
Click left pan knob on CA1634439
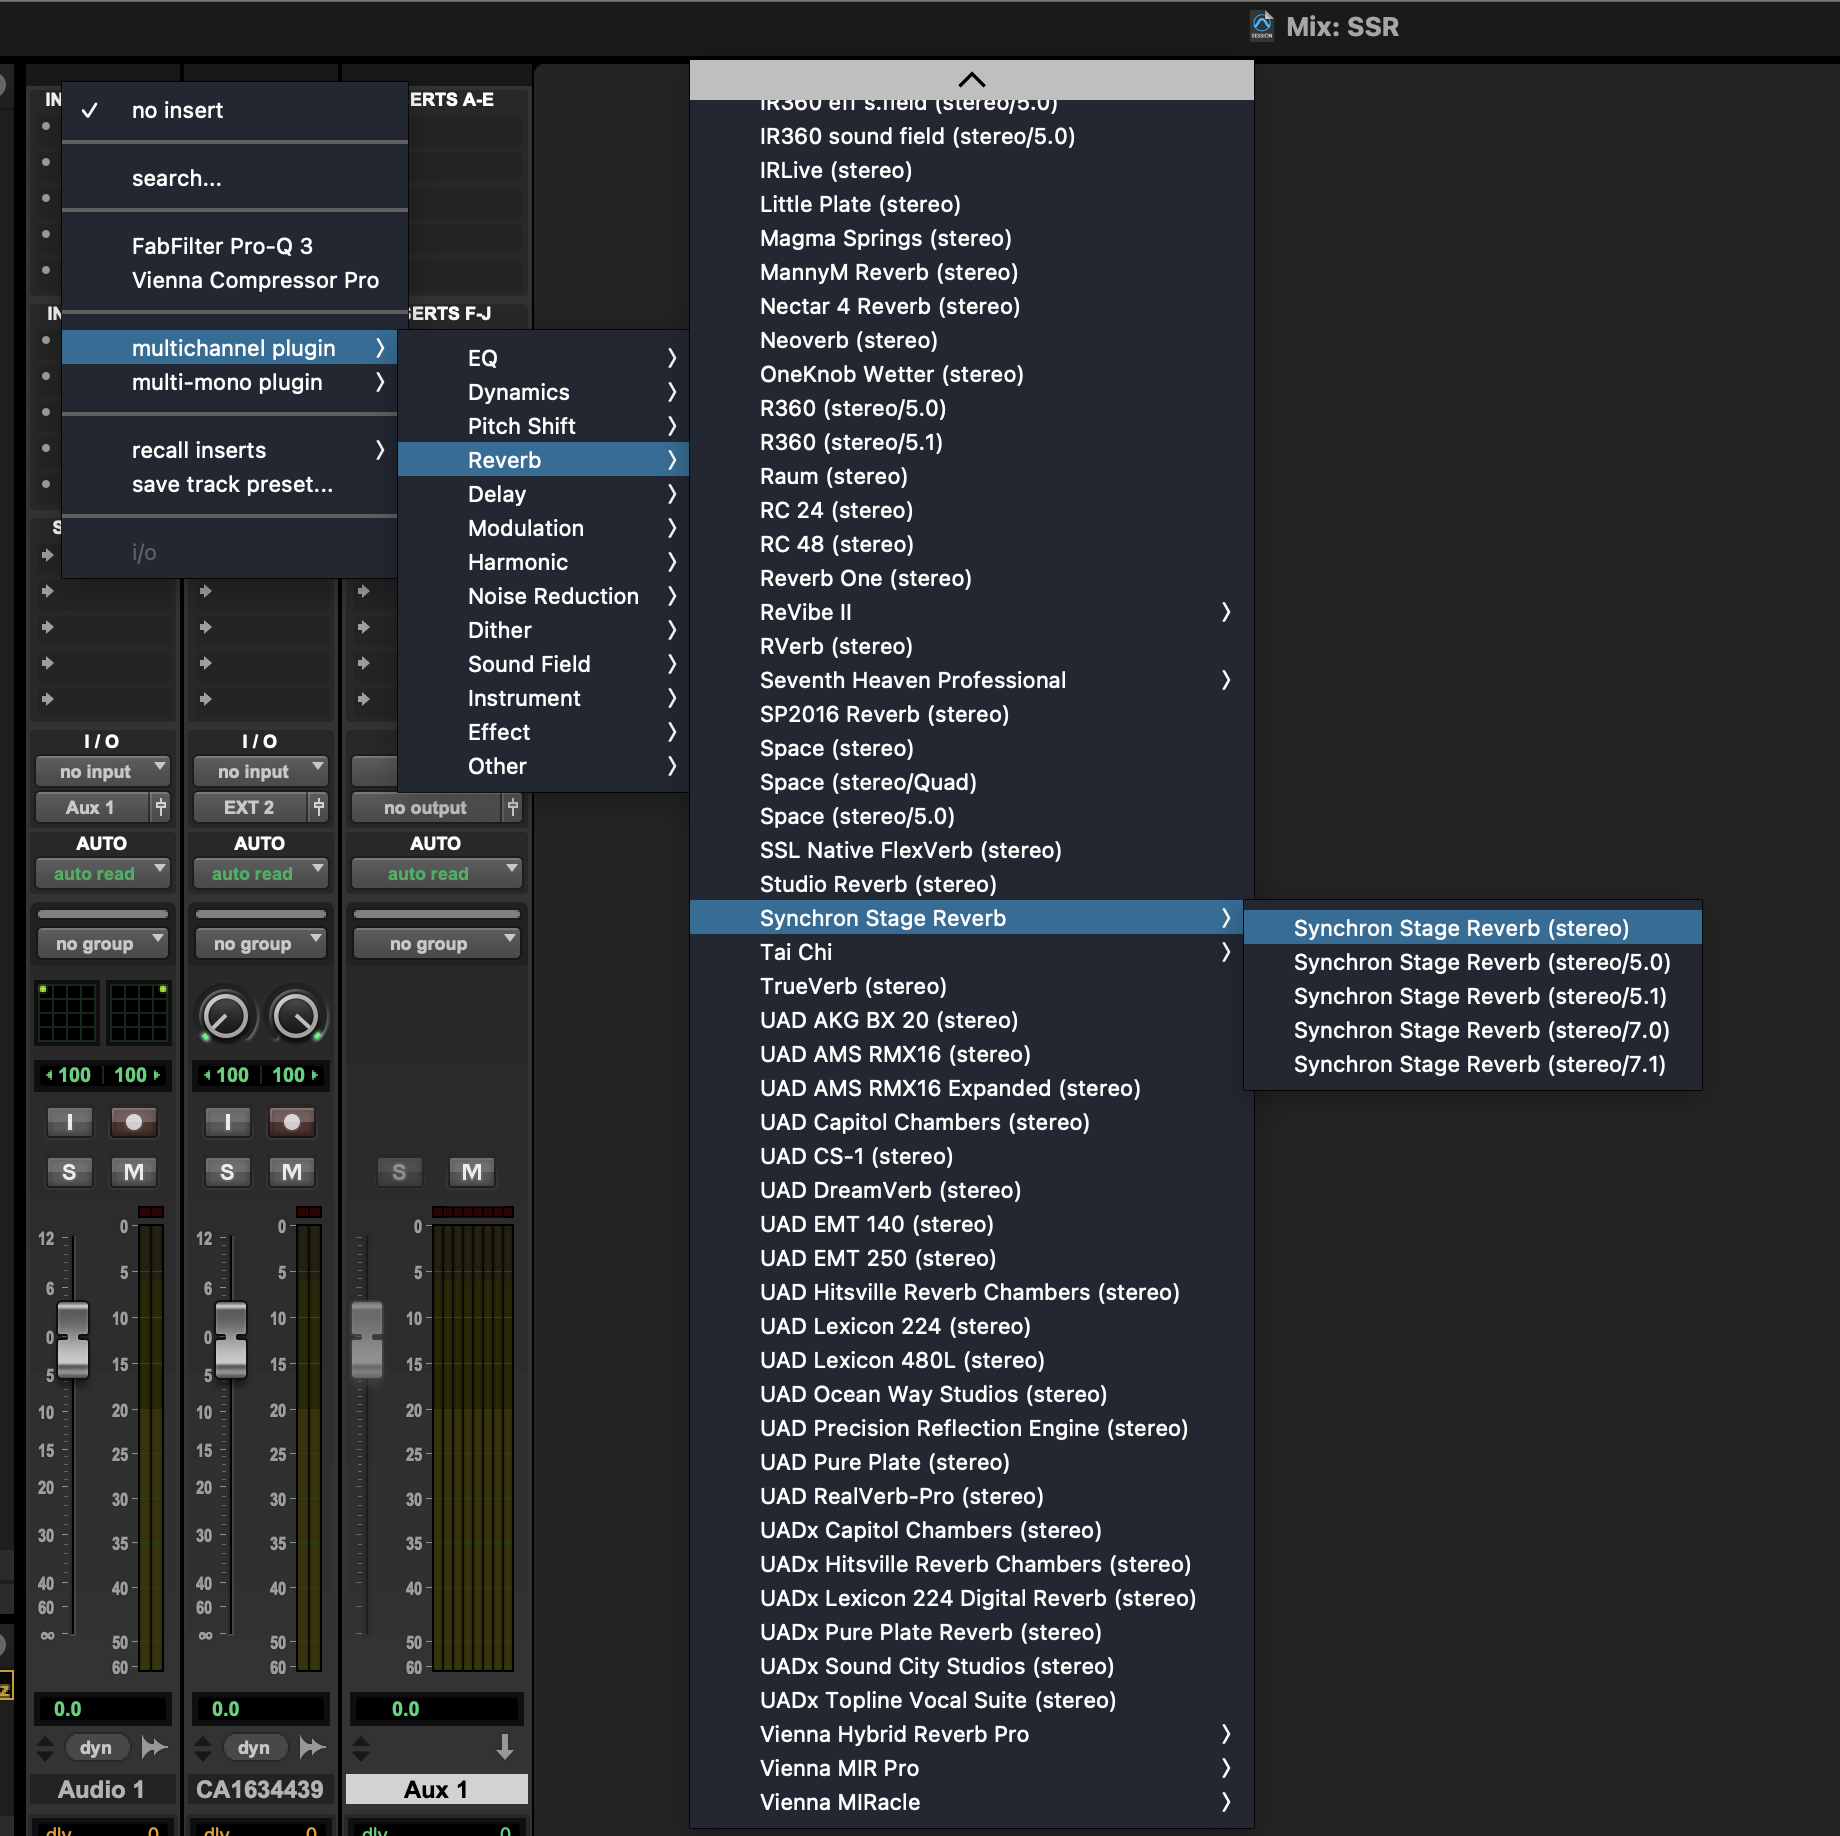[x=226, y=1016]
